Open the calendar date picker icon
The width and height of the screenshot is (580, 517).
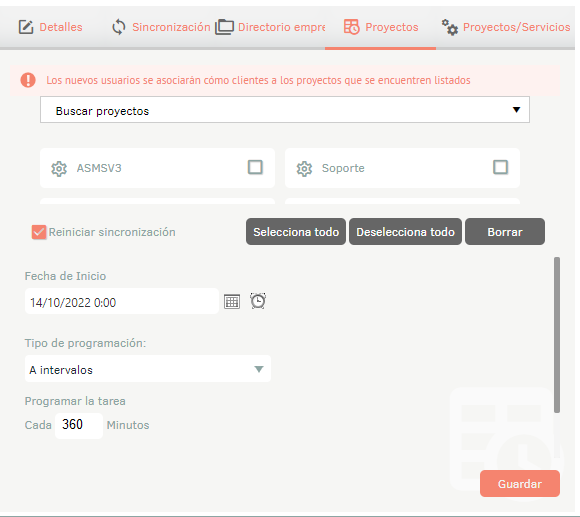[x=232, y=301]
